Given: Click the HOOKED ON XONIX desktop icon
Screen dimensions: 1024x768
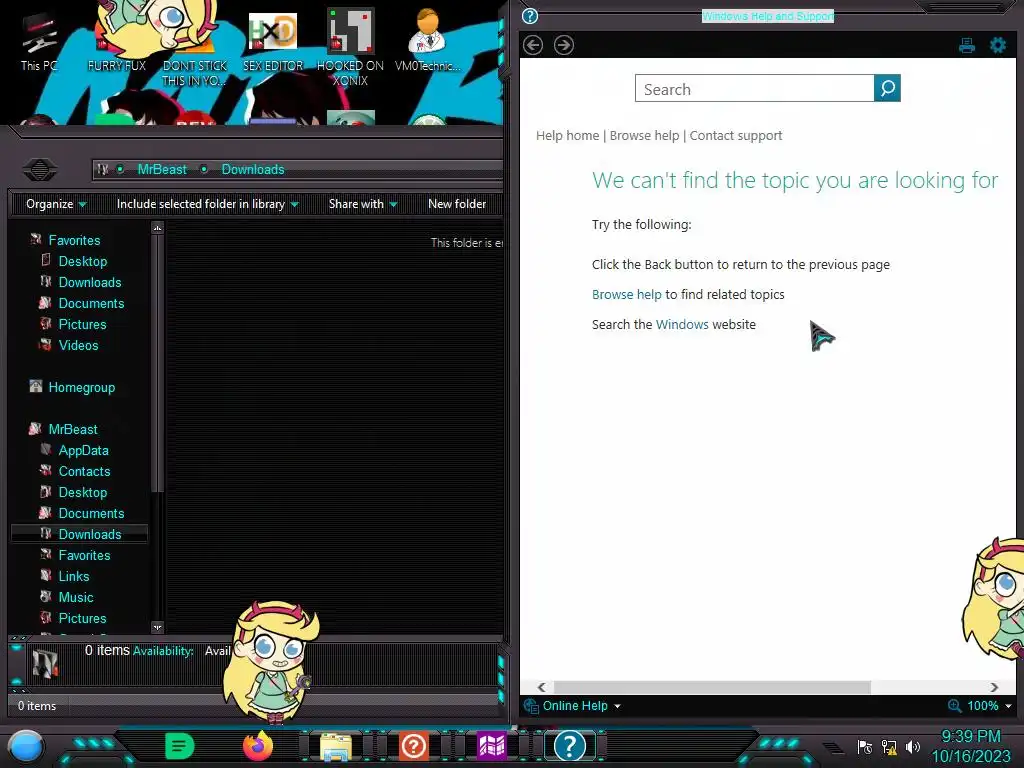Looking at the screenshot, I should pyautogui.click(x=351, y=49).
